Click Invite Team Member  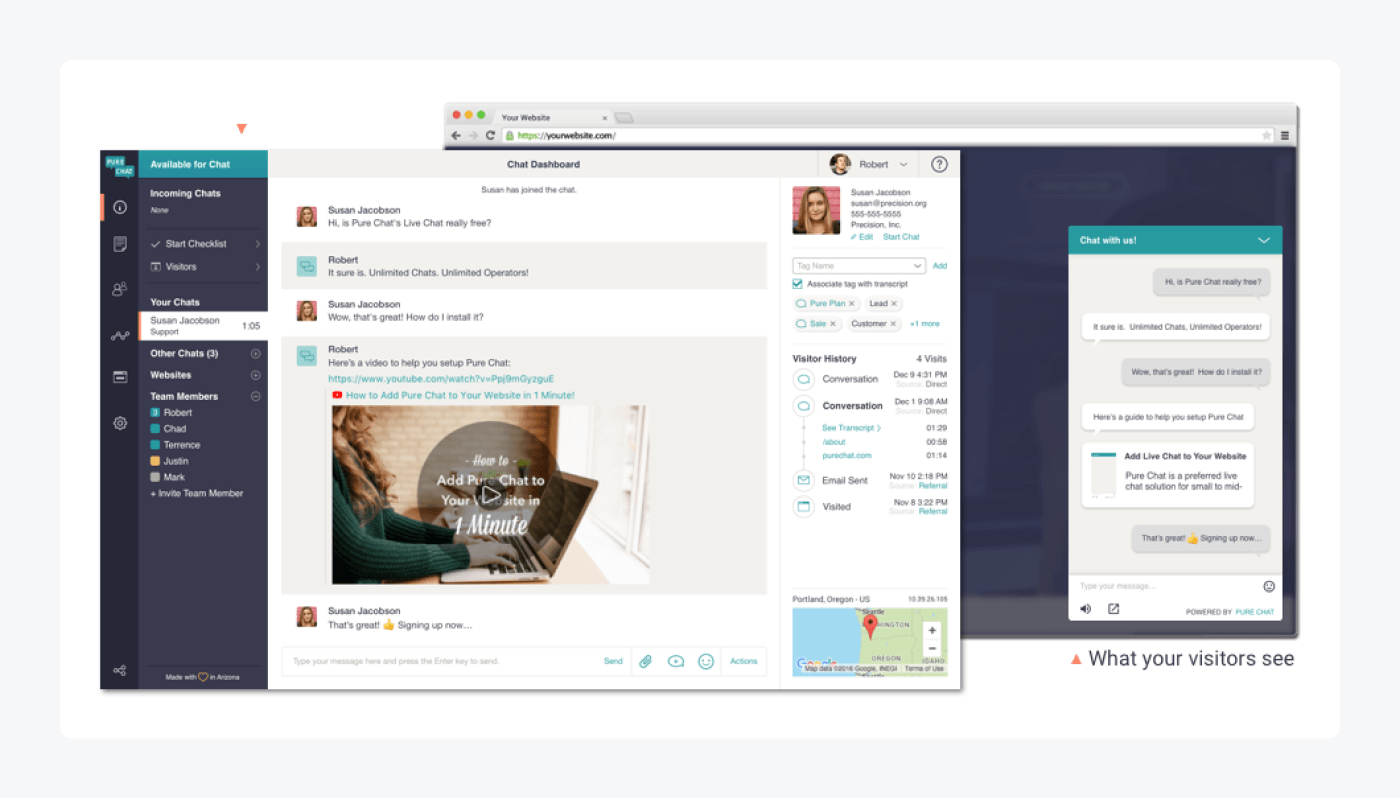pyautogui.click(x=197, y=493)
